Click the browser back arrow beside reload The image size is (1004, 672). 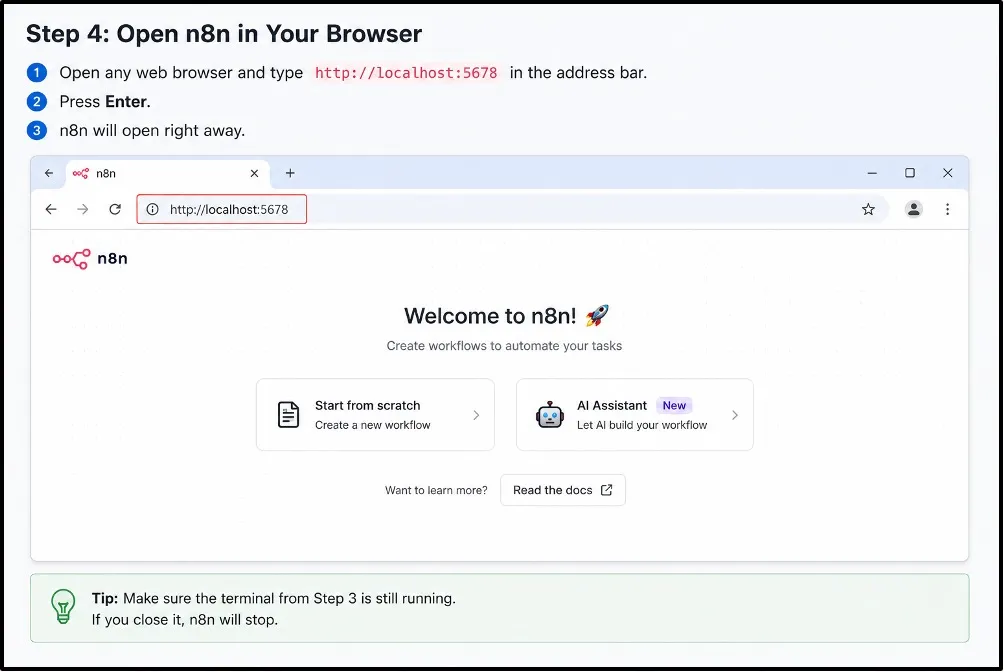(51, 209)
